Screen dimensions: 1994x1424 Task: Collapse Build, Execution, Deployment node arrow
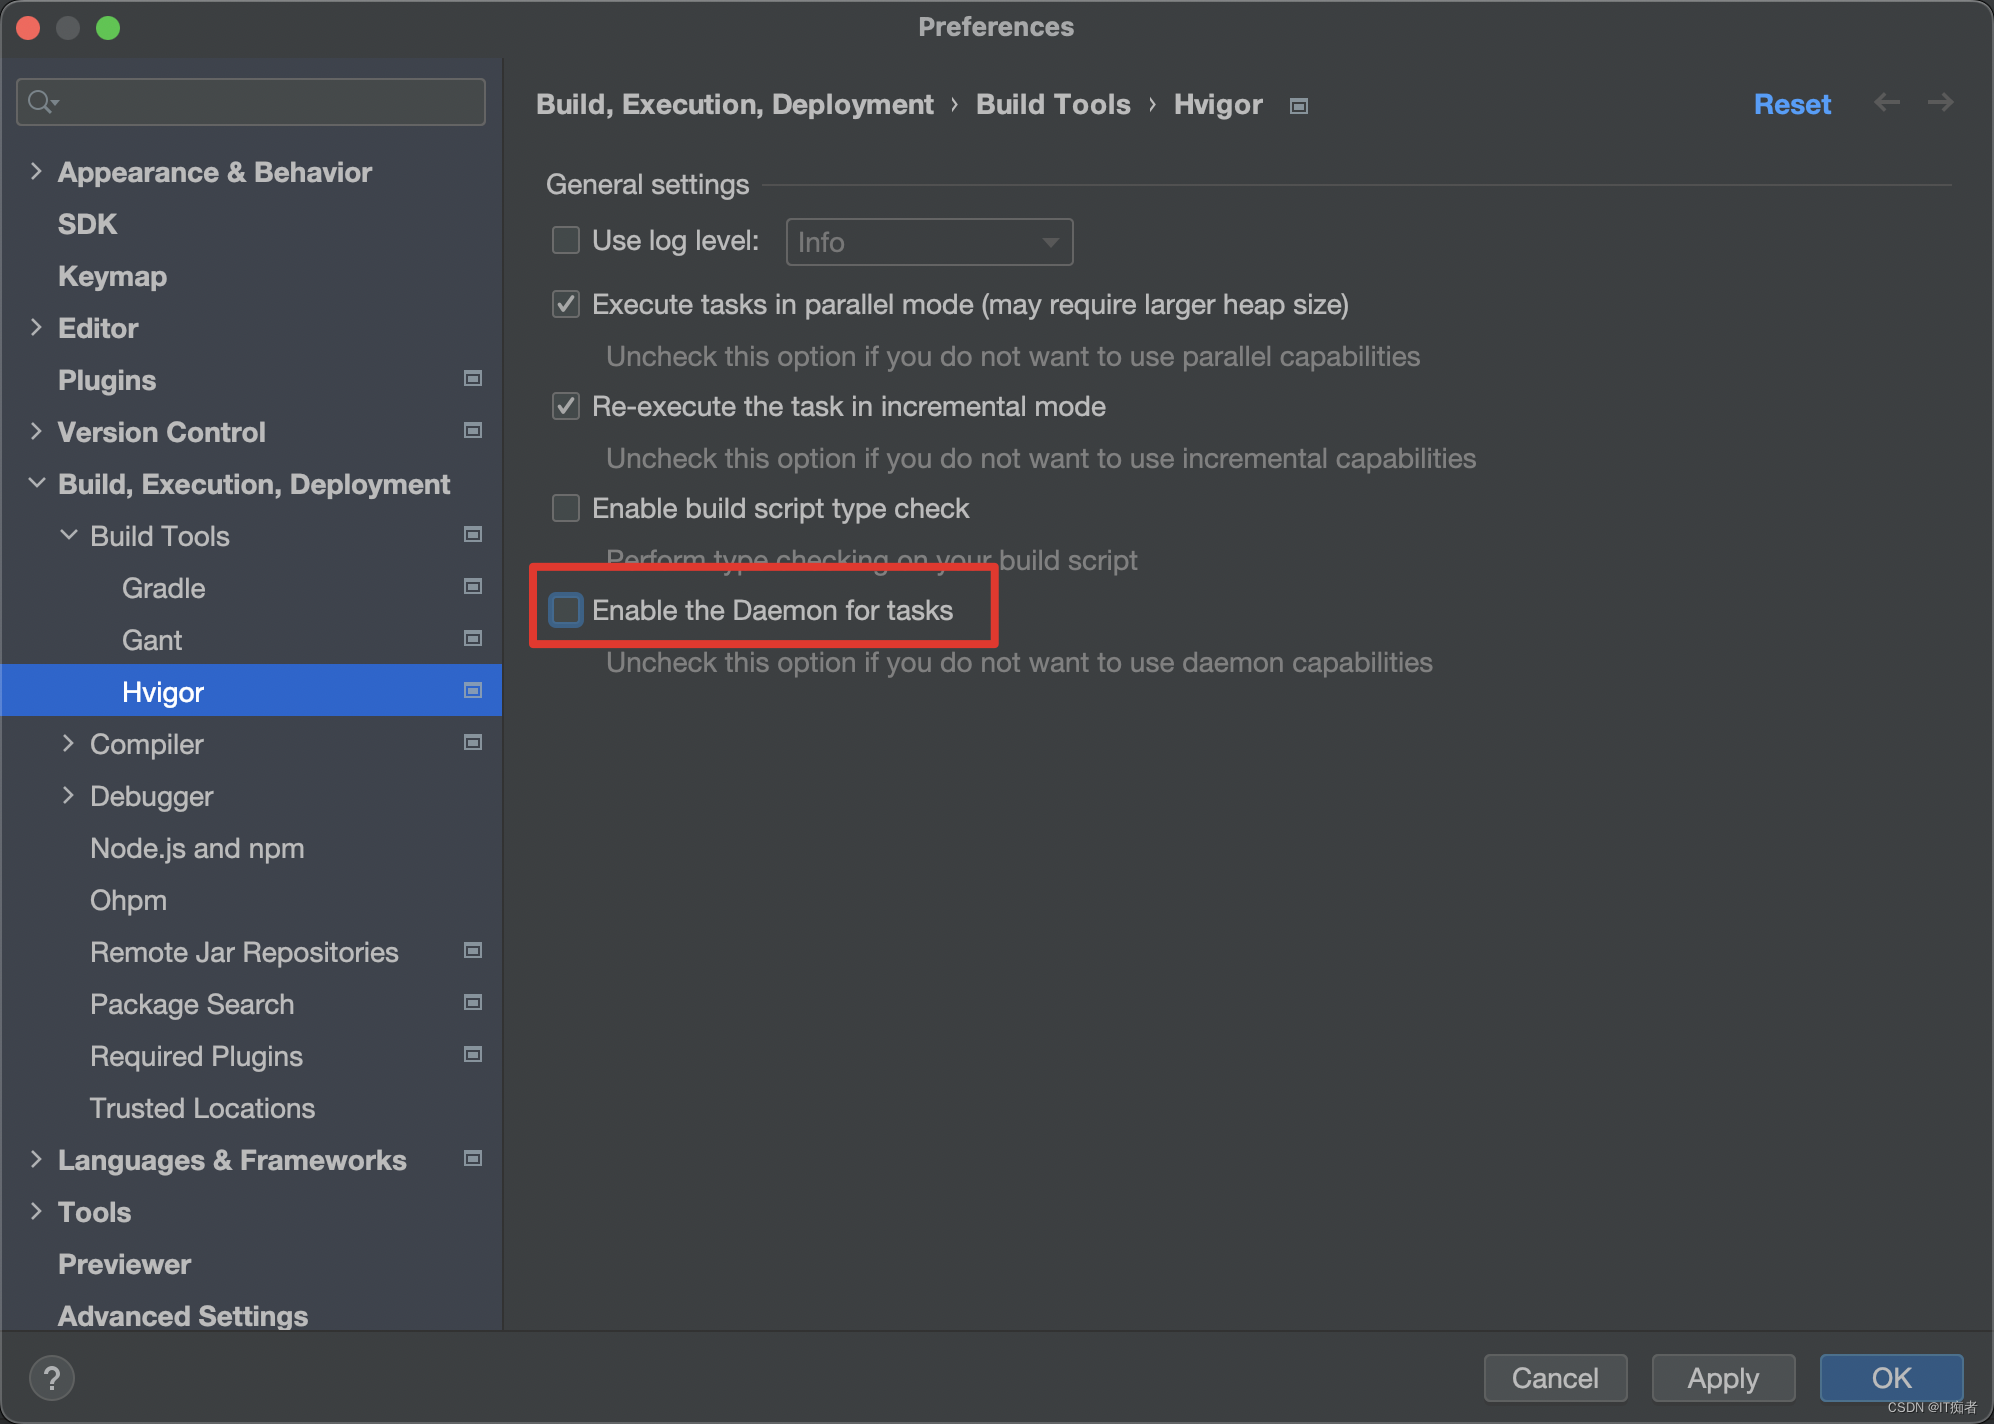point(36,484)
